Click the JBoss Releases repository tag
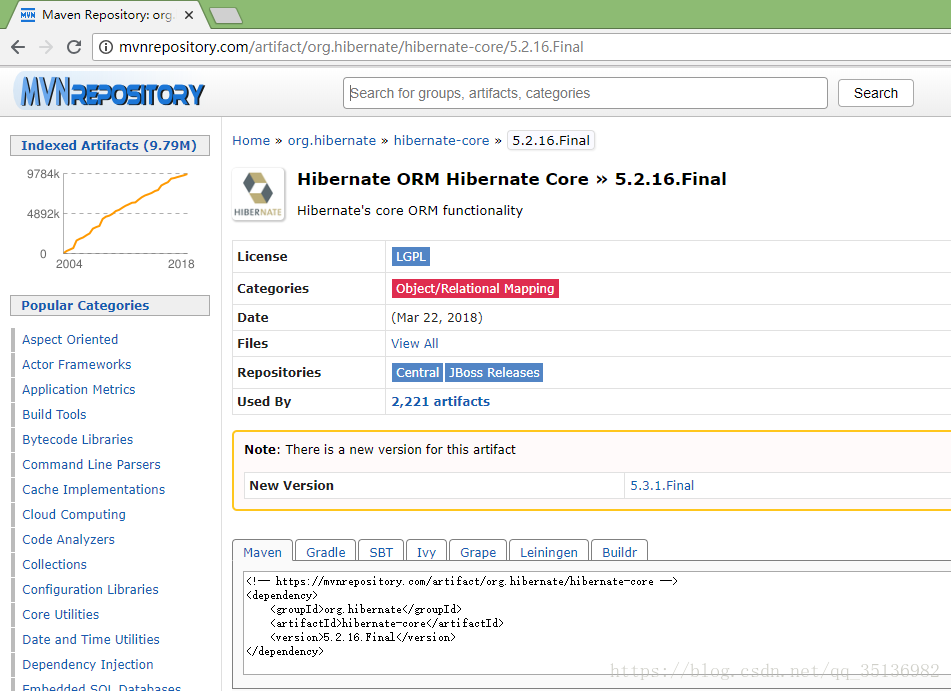The width and height of the screenshot is (951, 691). pyautogui.click(x=494, y=372)
